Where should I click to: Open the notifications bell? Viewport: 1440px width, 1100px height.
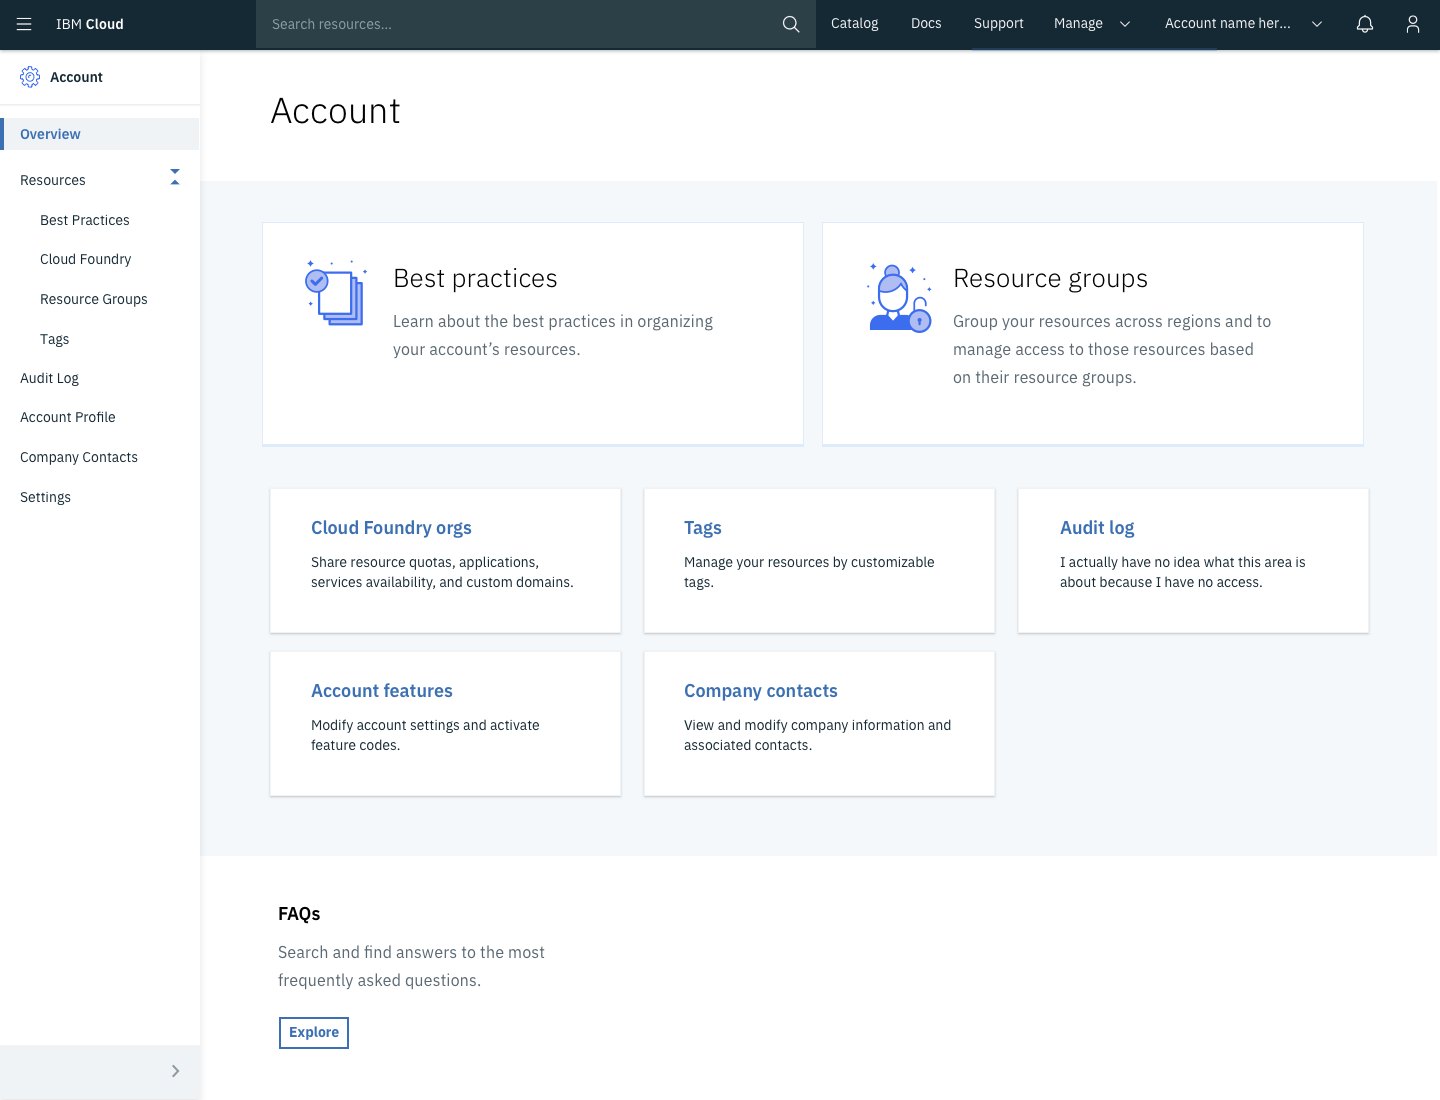pos(1365,24)
